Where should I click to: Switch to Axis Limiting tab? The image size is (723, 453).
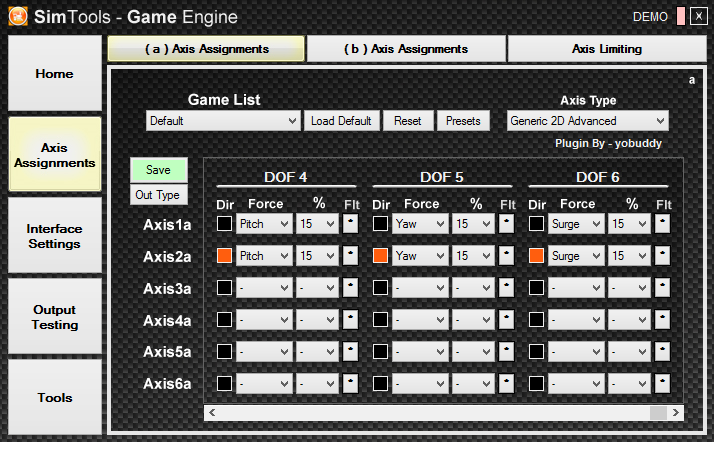tap(607, 49)
